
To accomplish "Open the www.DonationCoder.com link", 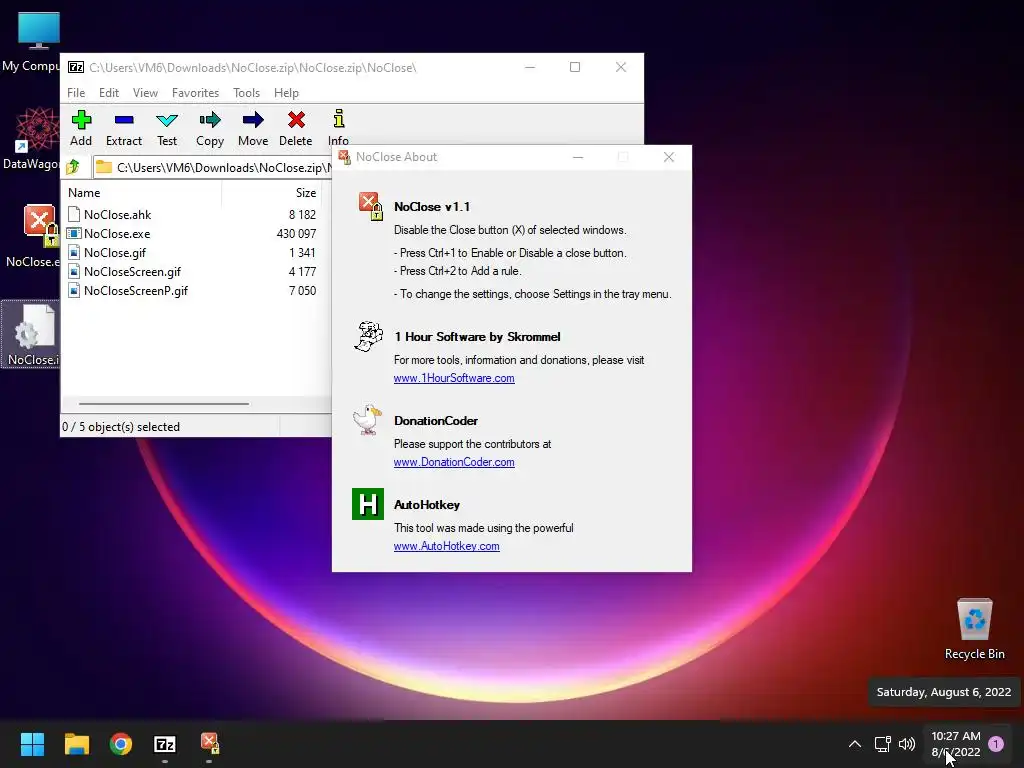I will [454, 462].
